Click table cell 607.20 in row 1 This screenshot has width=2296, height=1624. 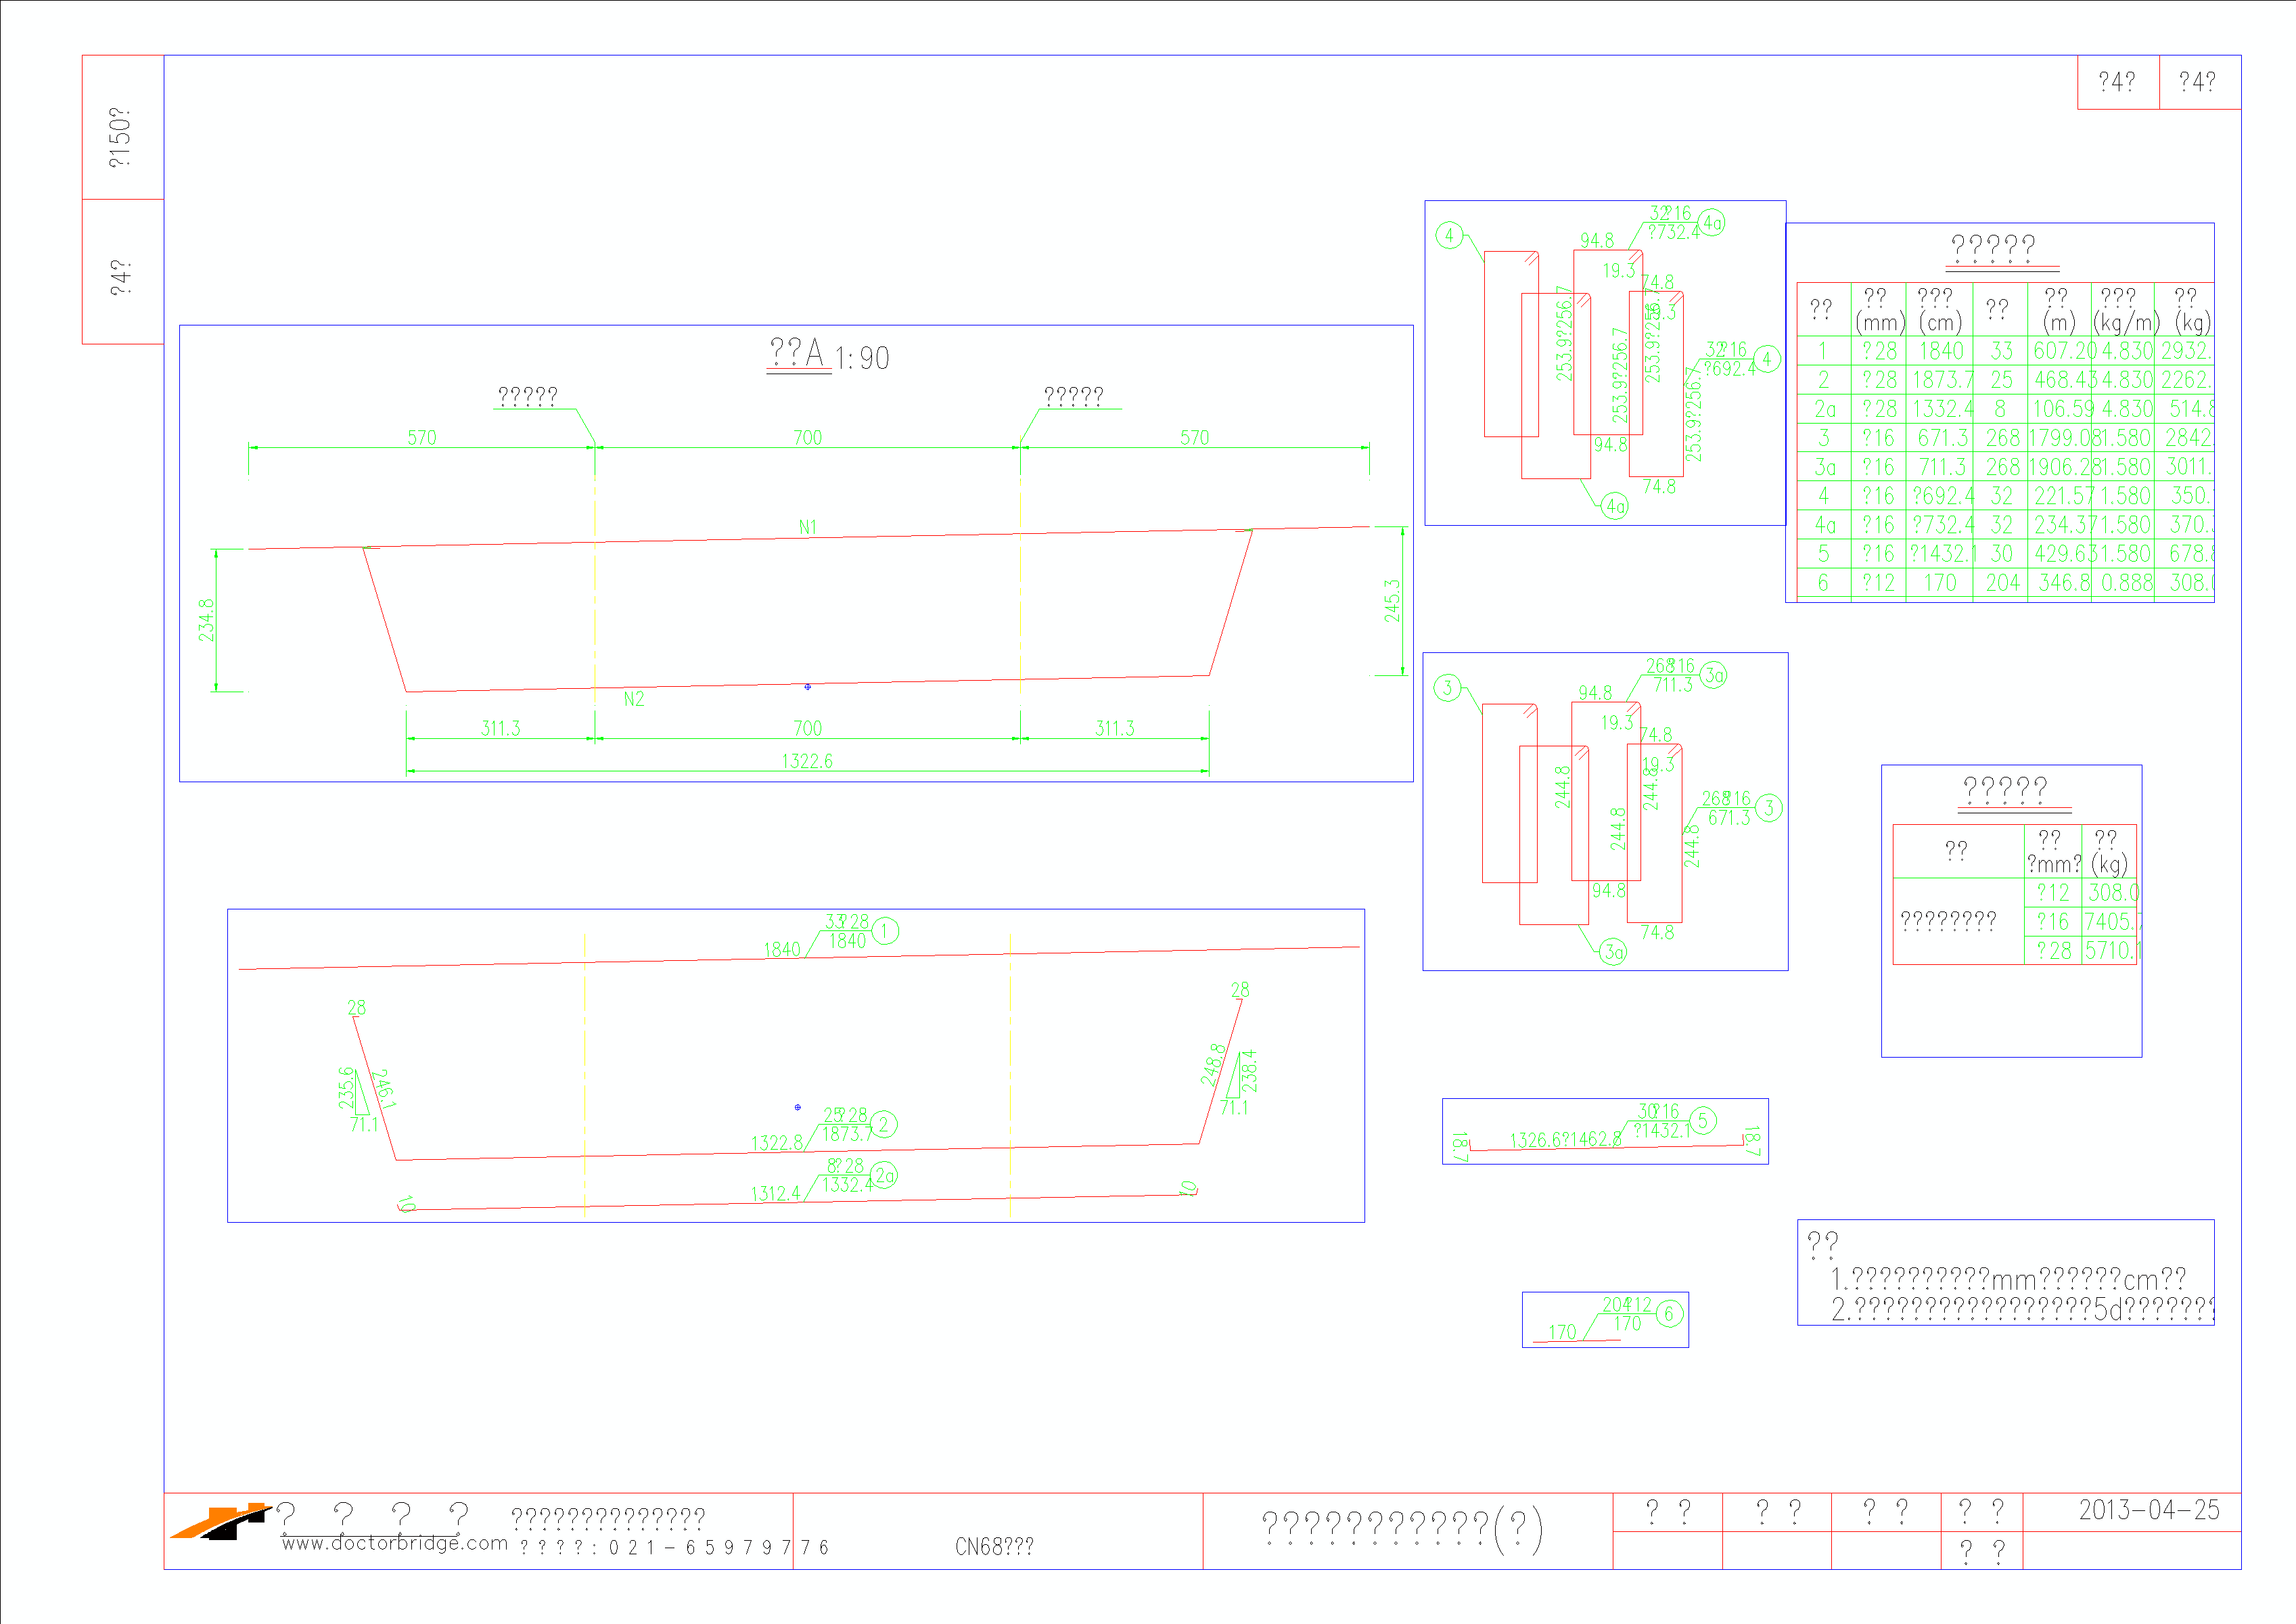click(2066, 351)
